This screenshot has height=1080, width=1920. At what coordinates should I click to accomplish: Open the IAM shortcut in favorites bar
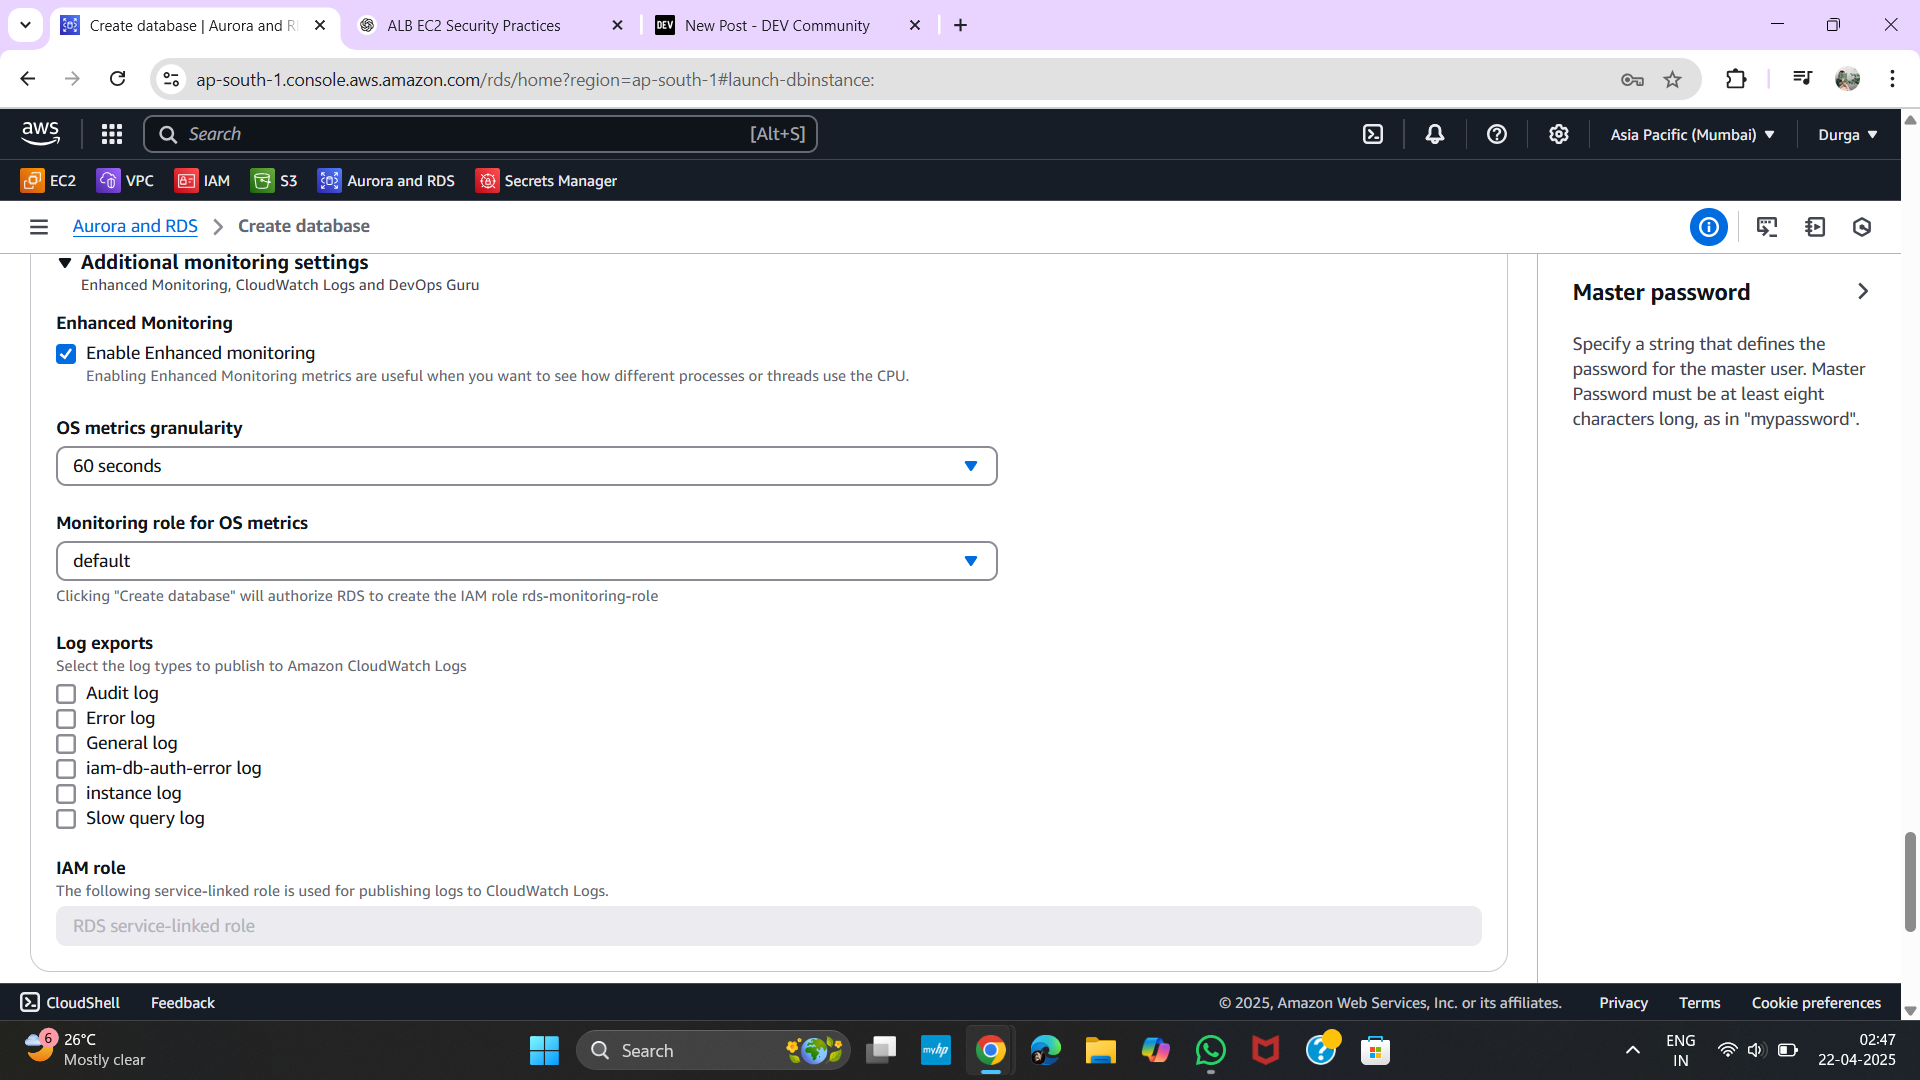203,181
